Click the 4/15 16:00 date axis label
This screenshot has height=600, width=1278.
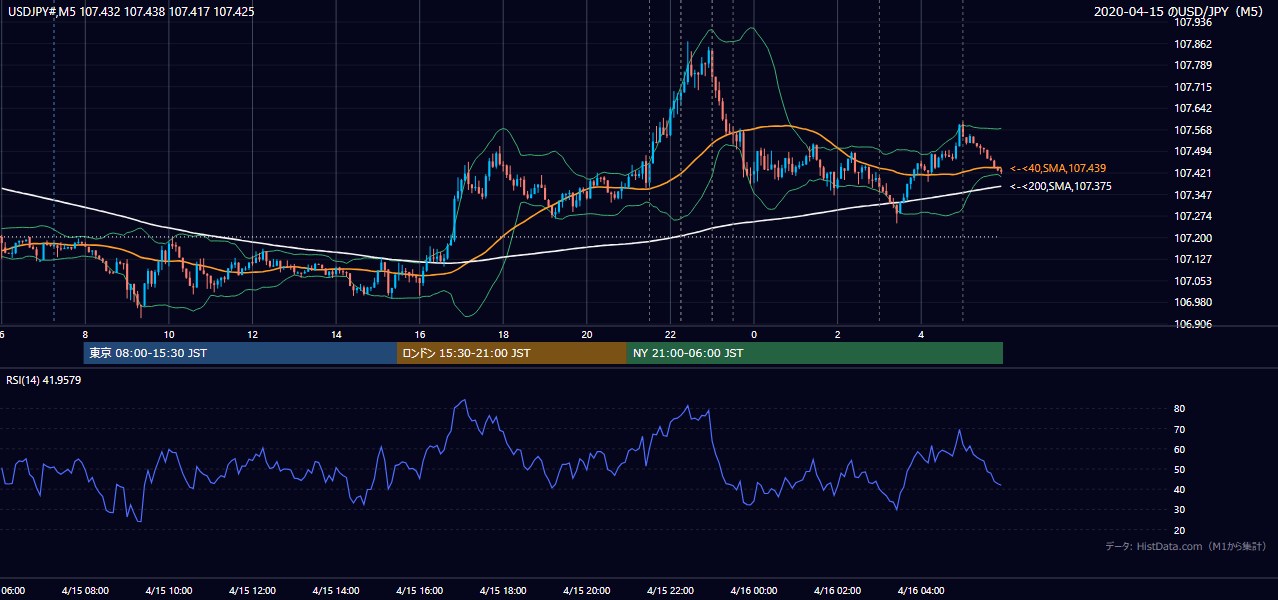[x=419, y=591]
